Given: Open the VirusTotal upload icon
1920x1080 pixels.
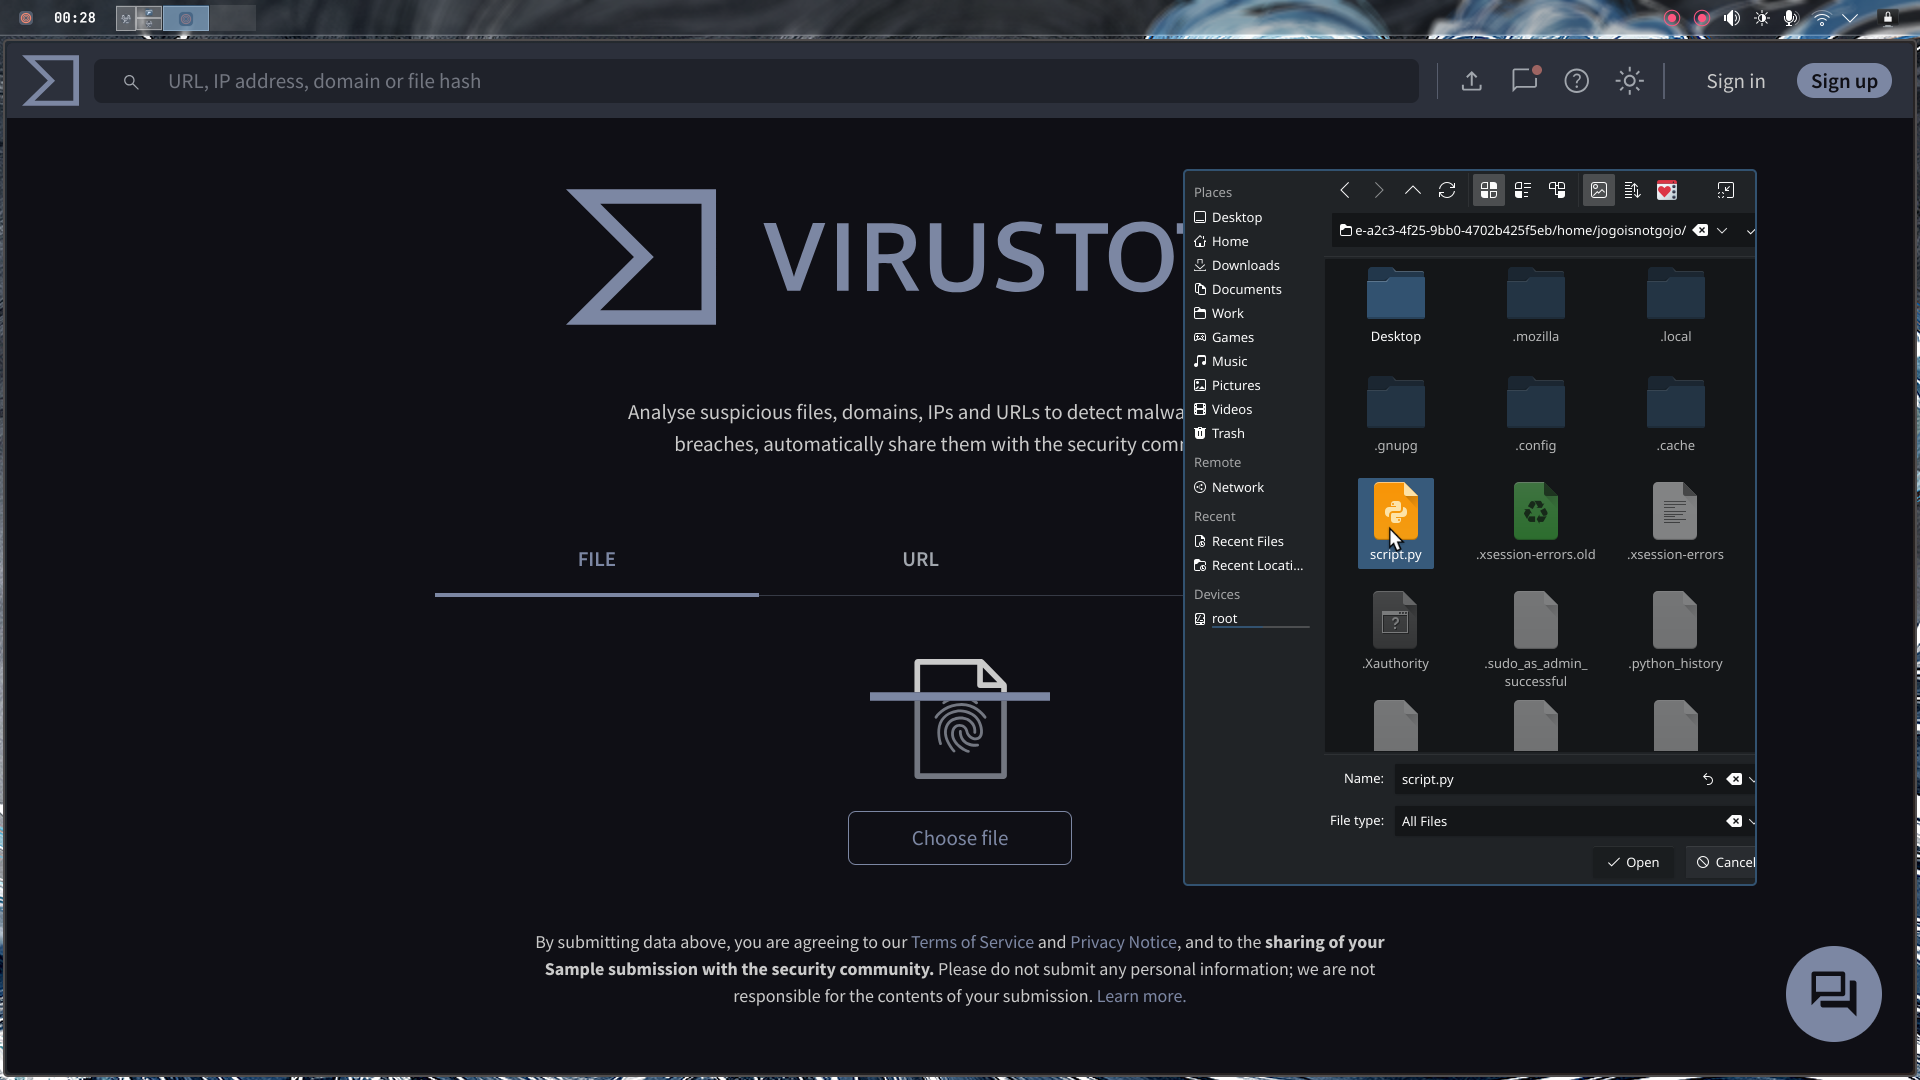Looking at the screenshot, I should [x=1471, y=81].
